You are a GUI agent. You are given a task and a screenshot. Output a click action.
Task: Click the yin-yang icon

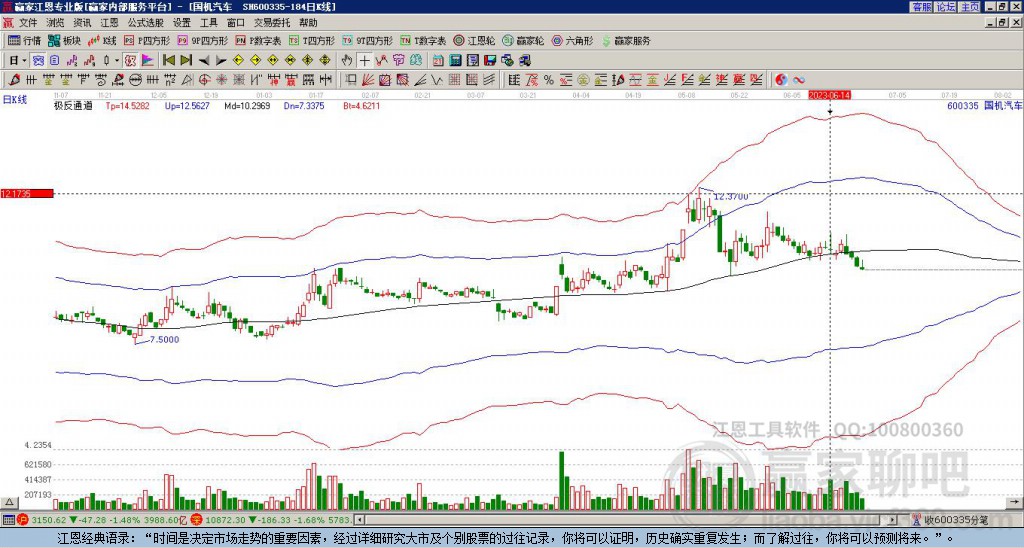[x=781, y=80]
